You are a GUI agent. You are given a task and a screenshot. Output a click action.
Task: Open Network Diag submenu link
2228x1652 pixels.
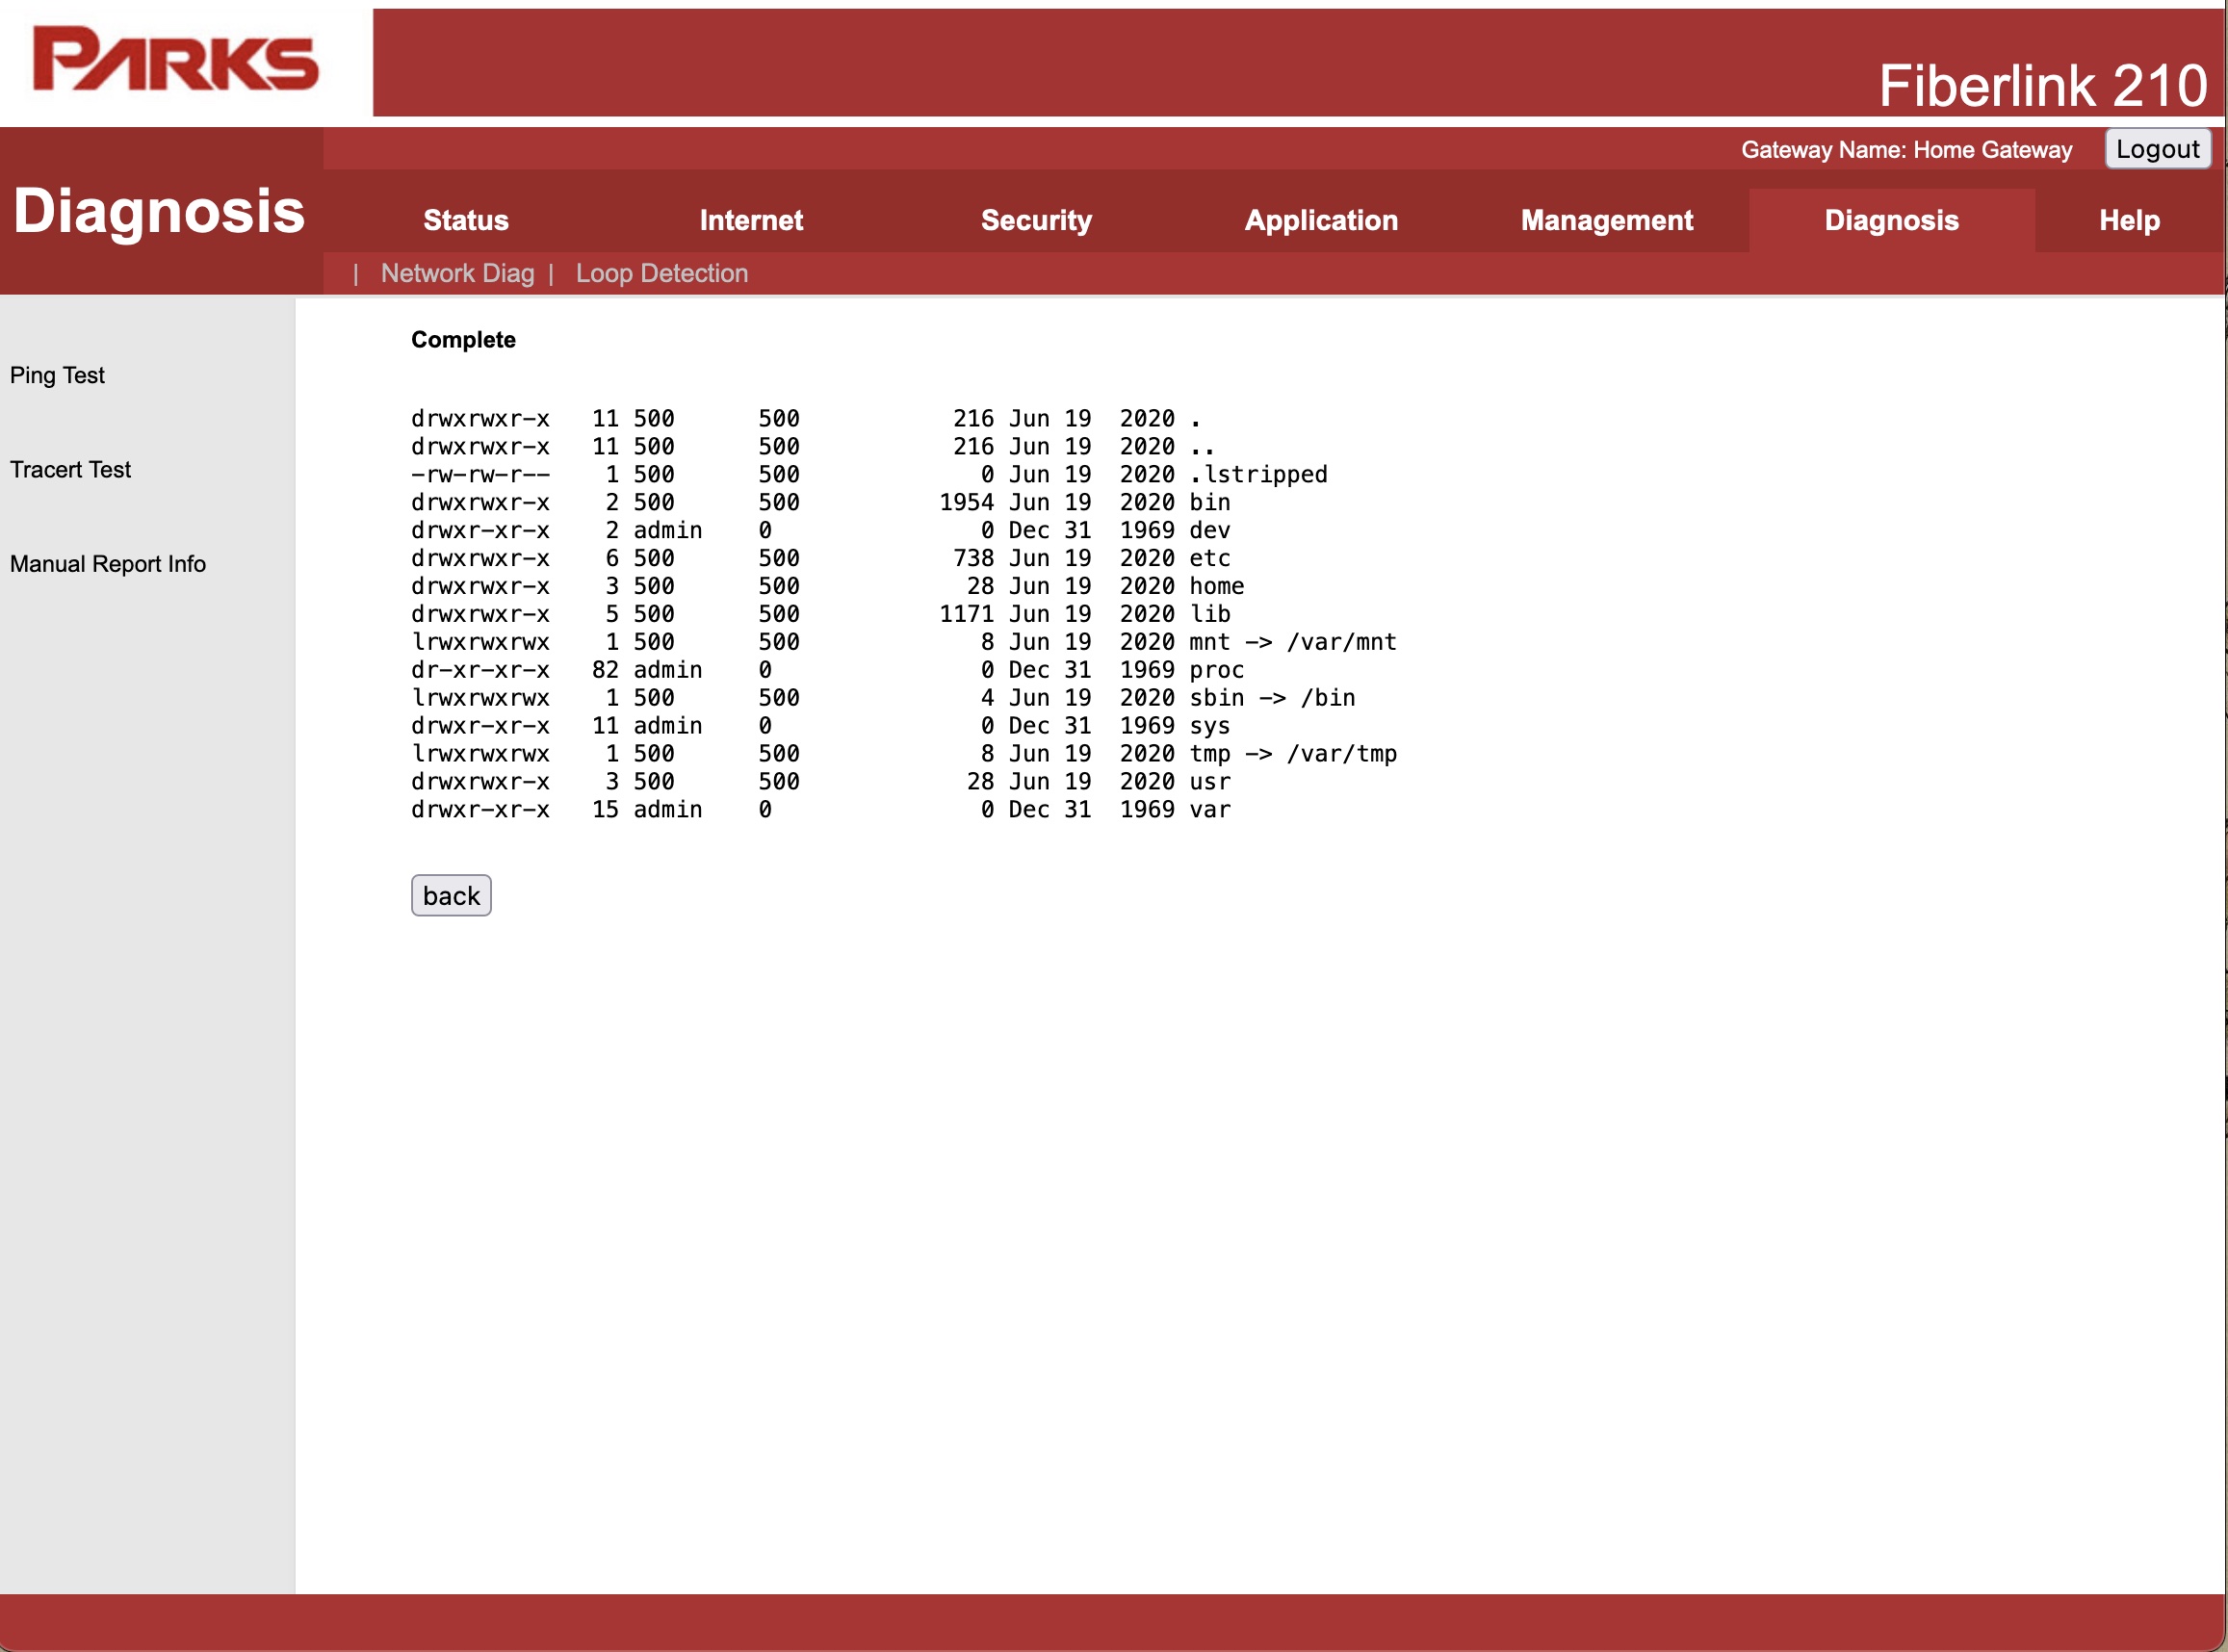457,273
